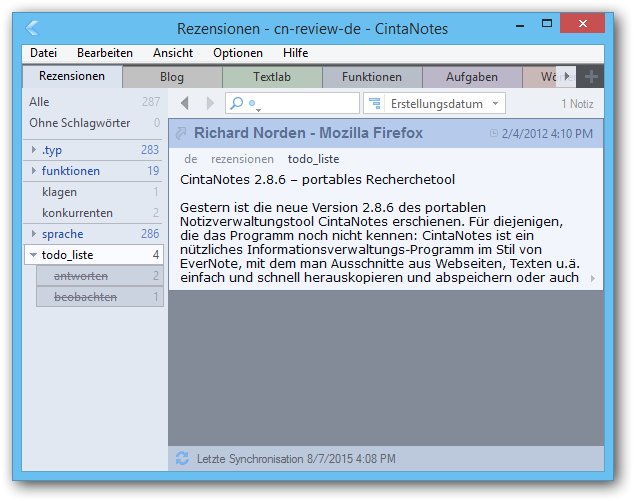Open the Ansicht menu

pos(173,53)
